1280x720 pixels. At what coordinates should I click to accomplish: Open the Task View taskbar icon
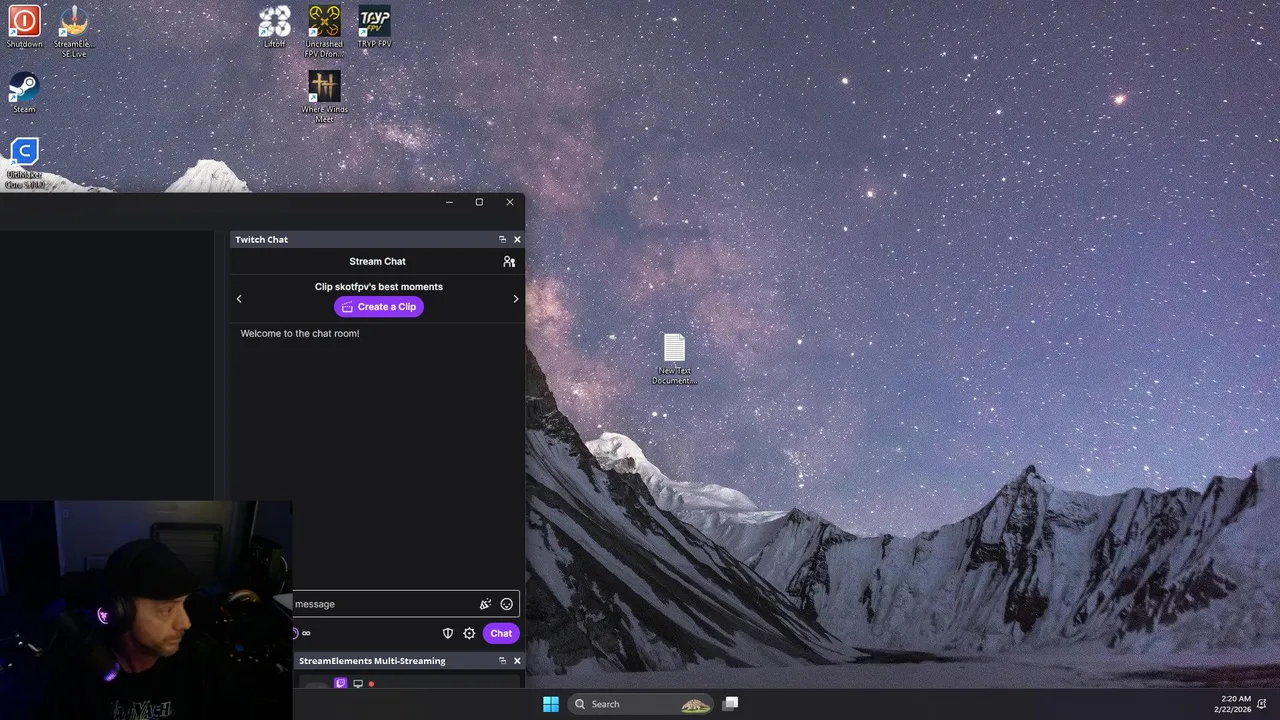(731, 704)
